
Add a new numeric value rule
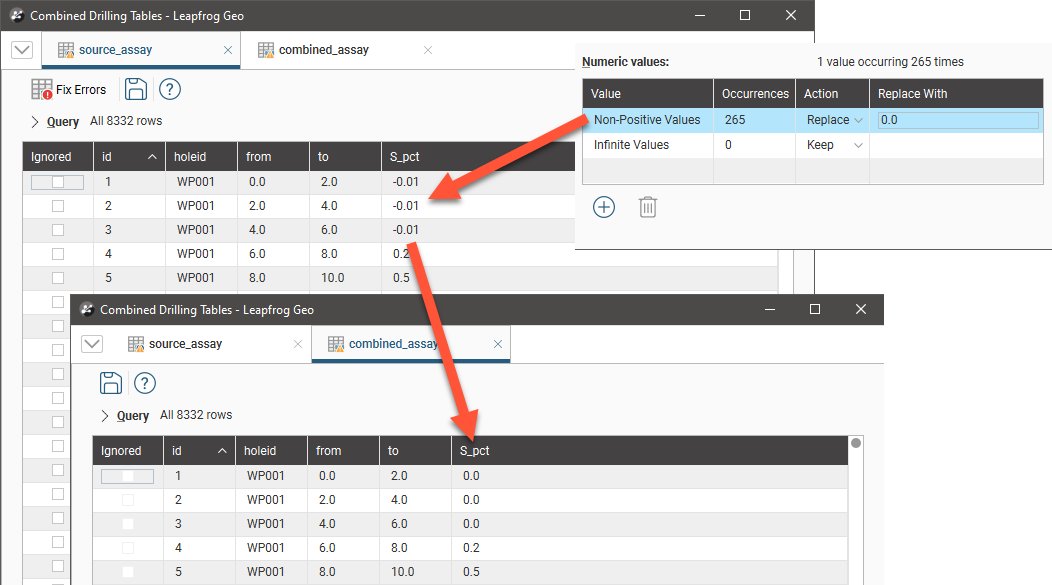(604, 207)
